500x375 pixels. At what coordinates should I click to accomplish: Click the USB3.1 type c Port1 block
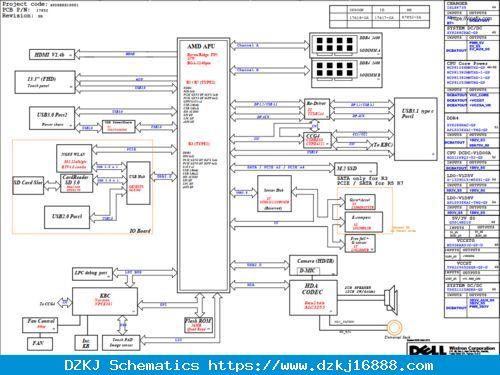tap(416, 129)
